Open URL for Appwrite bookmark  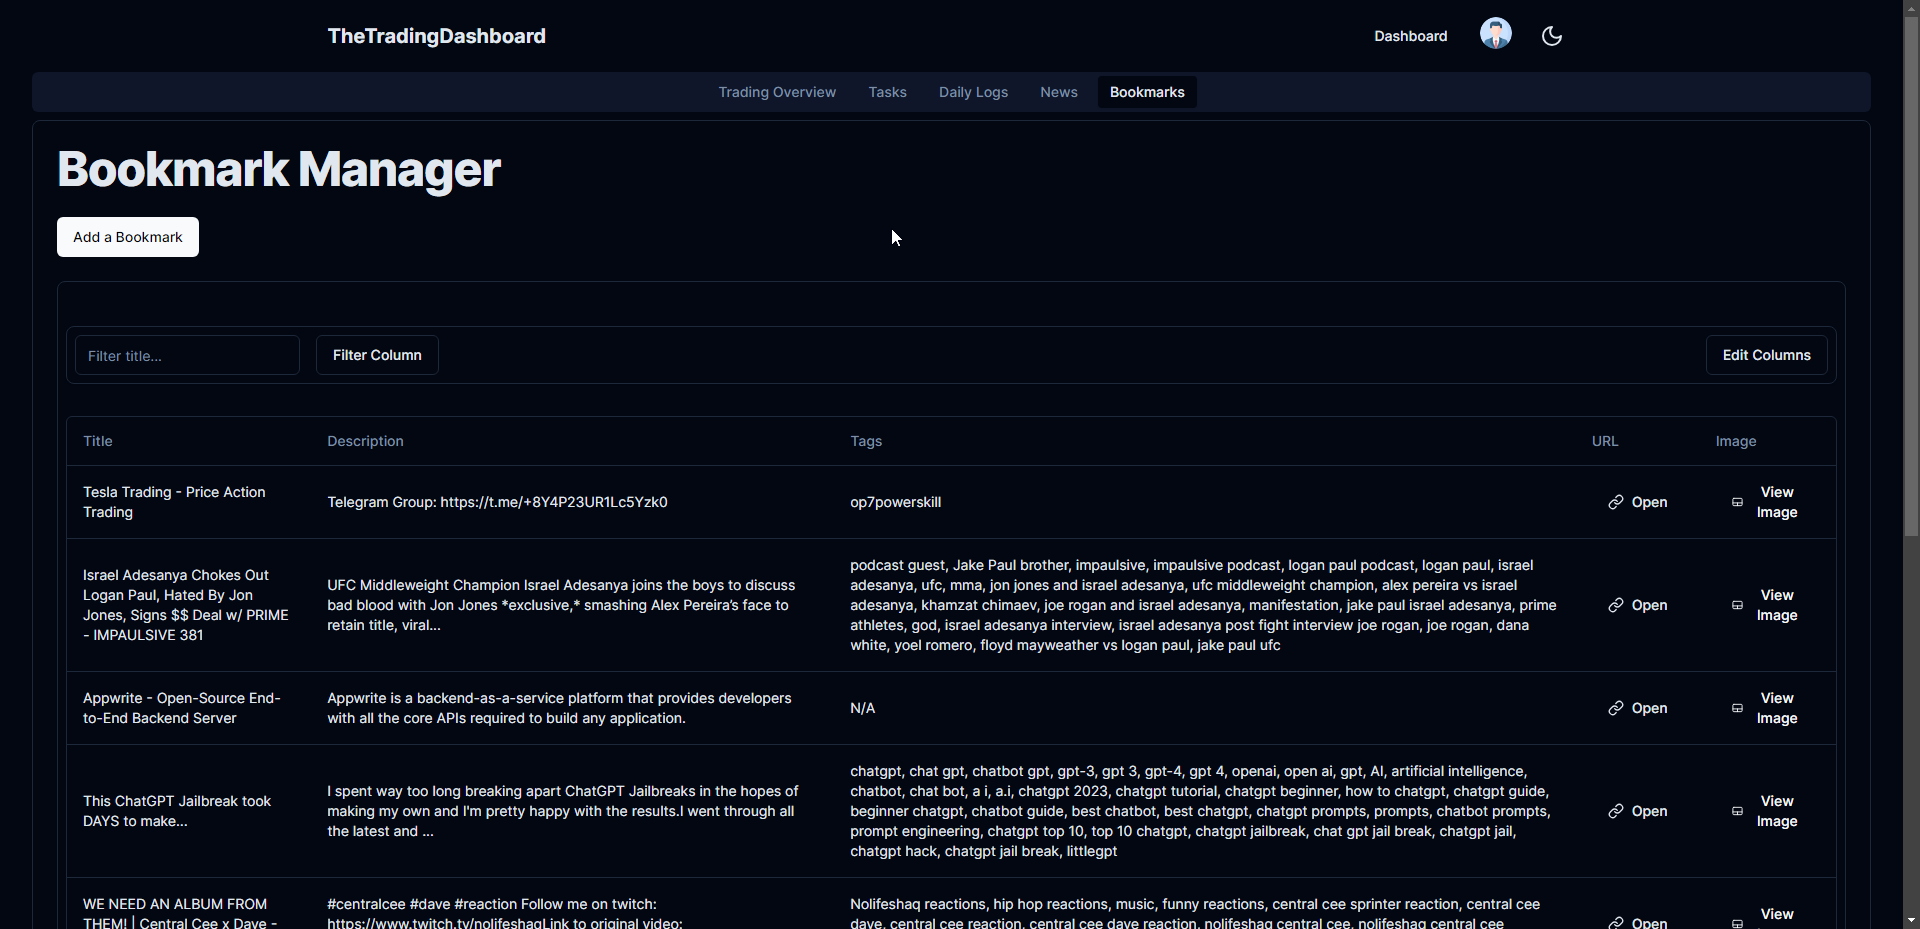pyautogui.click(x=1637, y=708)
